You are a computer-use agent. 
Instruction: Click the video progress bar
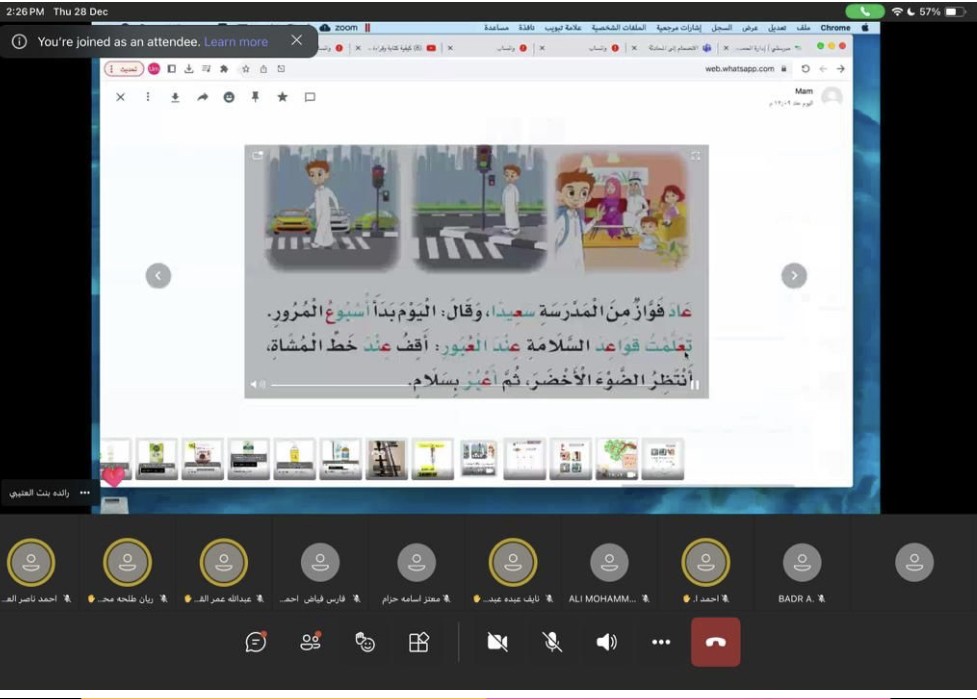tap(470, 384)
